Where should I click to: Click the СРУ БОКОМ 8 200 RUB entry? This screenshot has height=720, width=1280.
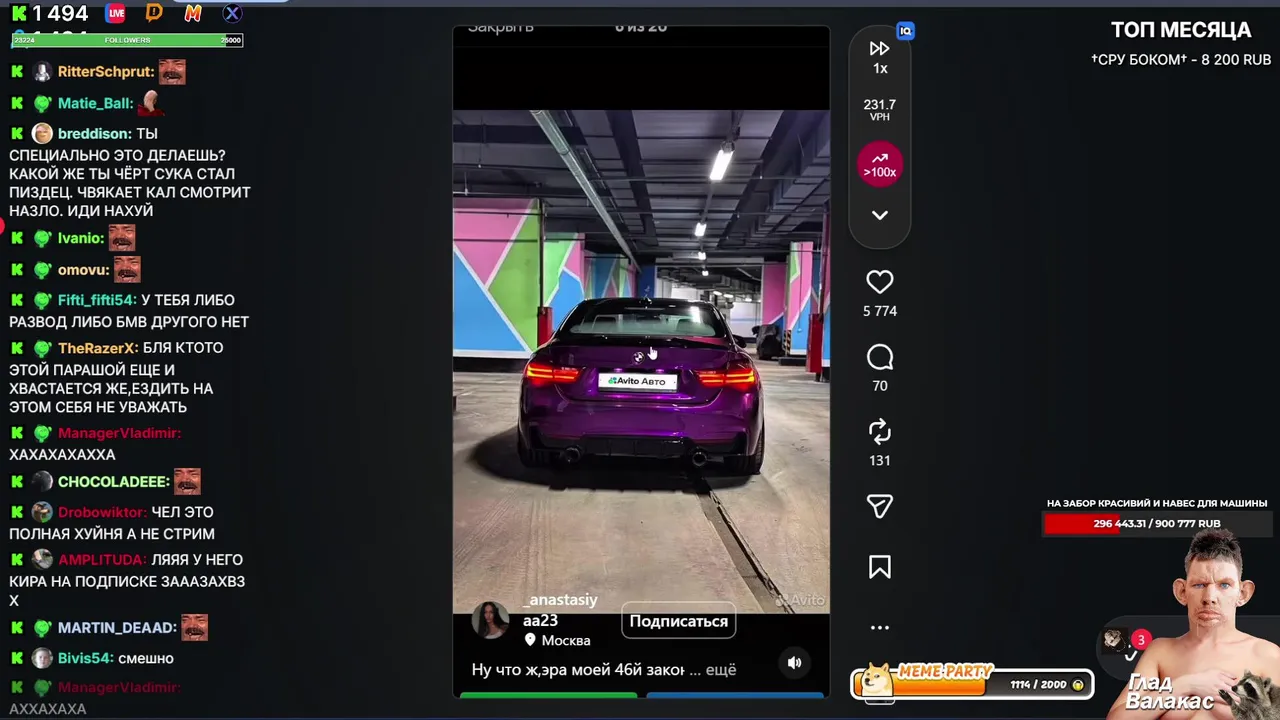(x=1181, y=60)
